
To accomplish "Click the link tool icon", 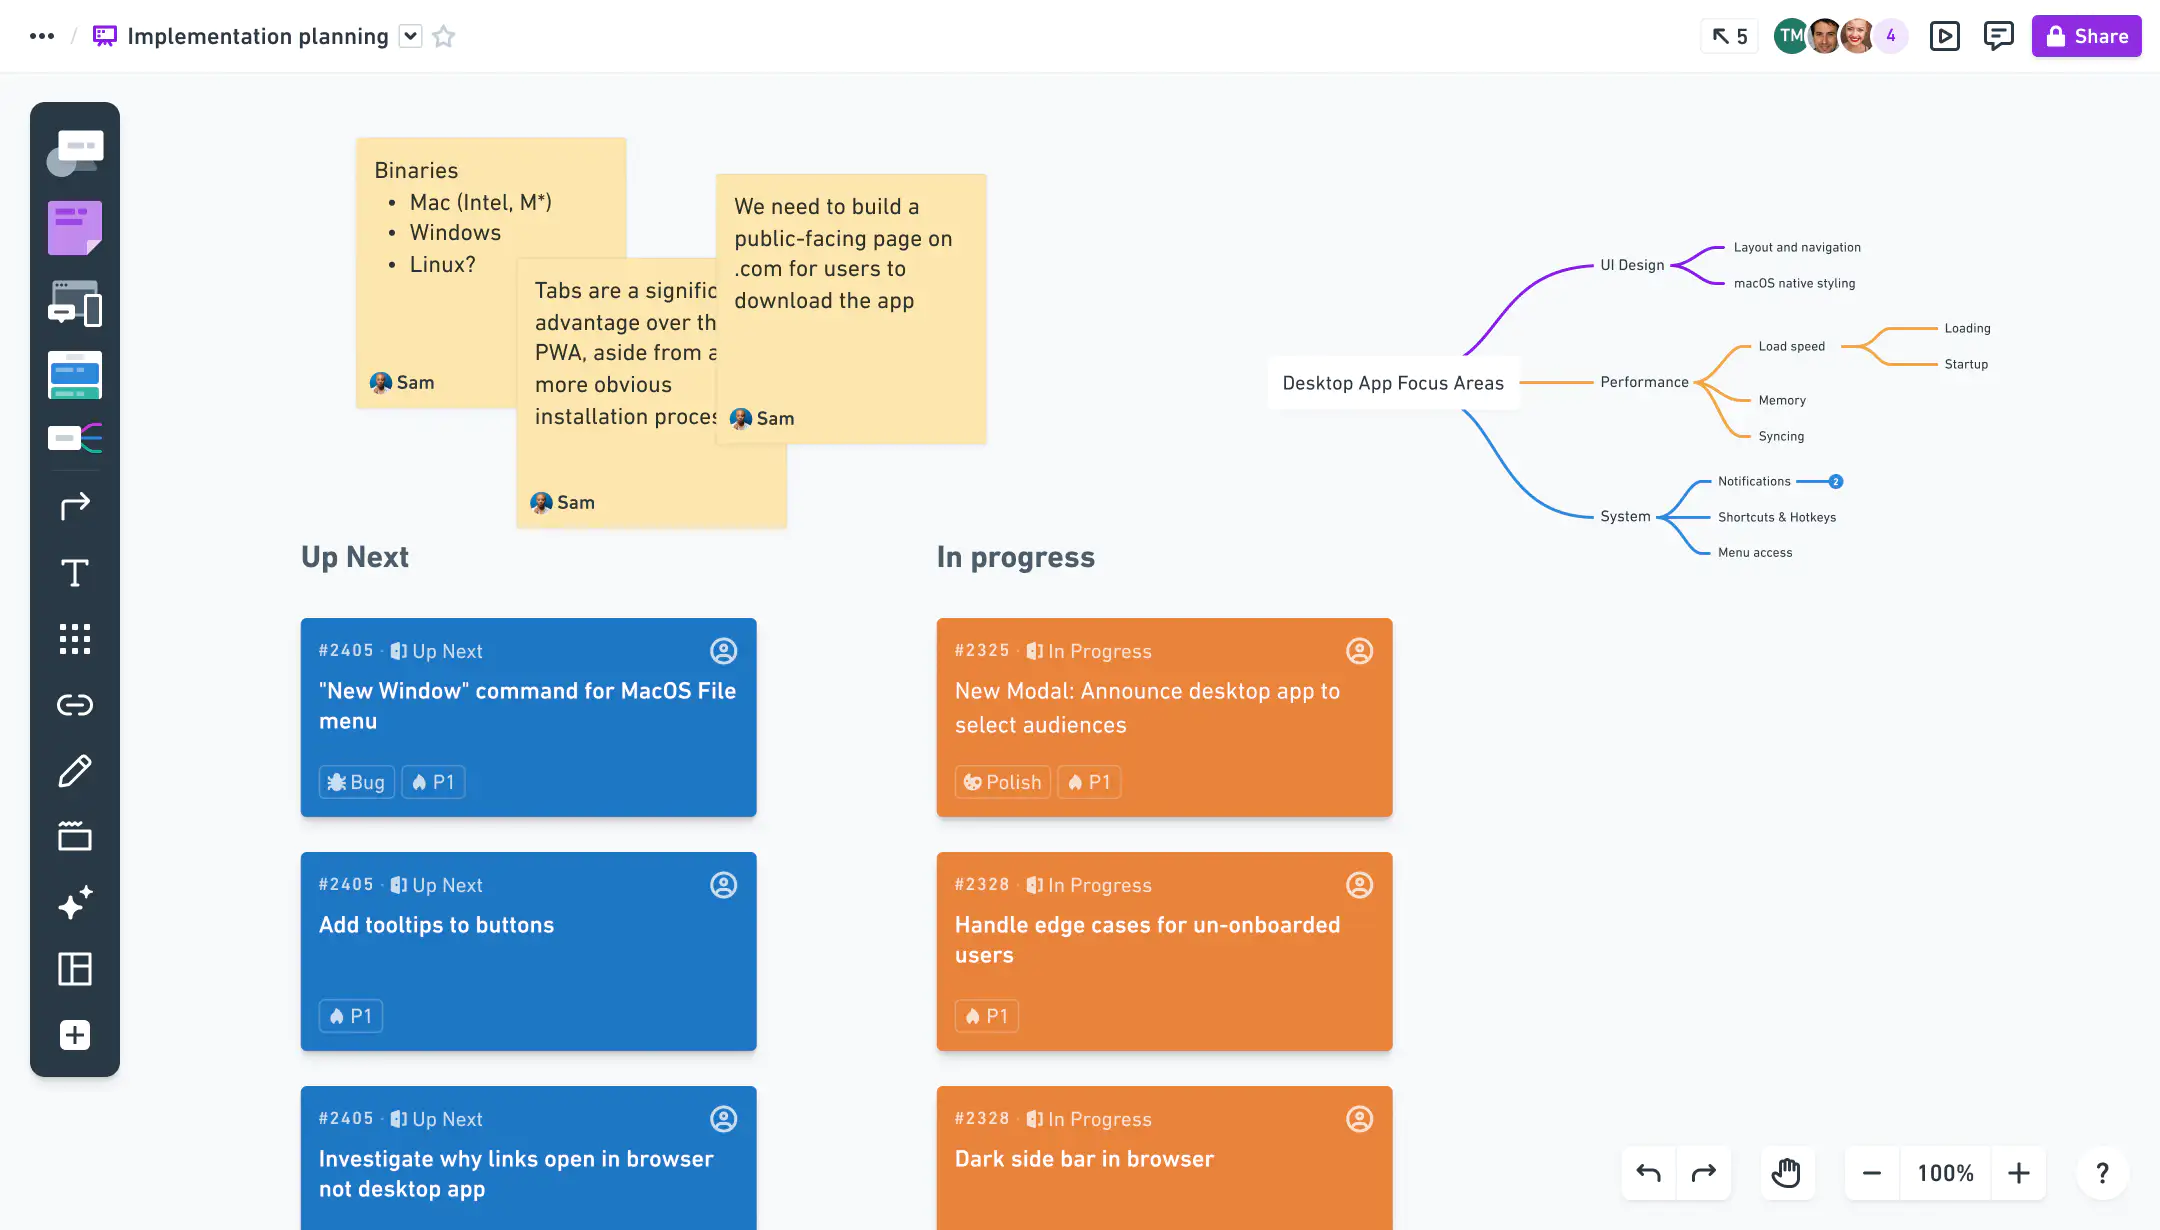I will pos(75,705).
